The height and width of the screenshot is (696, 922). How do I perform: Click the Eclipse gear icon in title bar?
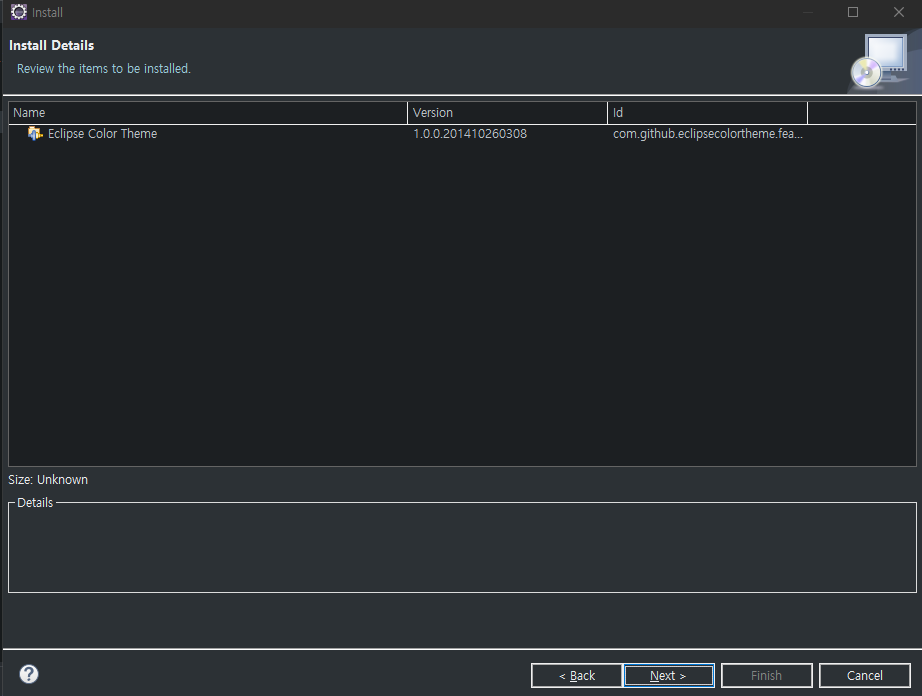click(19, 12)
